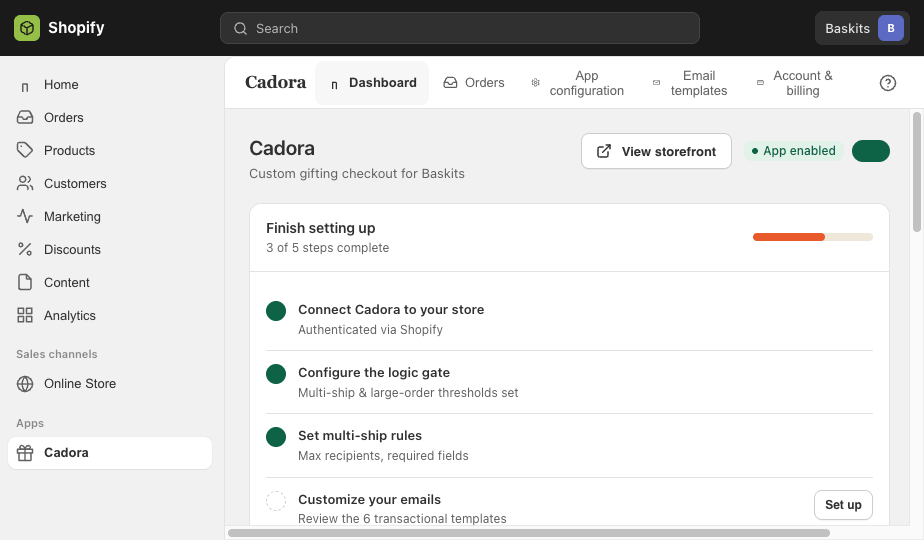Open the Account & billing tab
The width and height of the screenshot is (924, 540).
[x=795, y=83]
